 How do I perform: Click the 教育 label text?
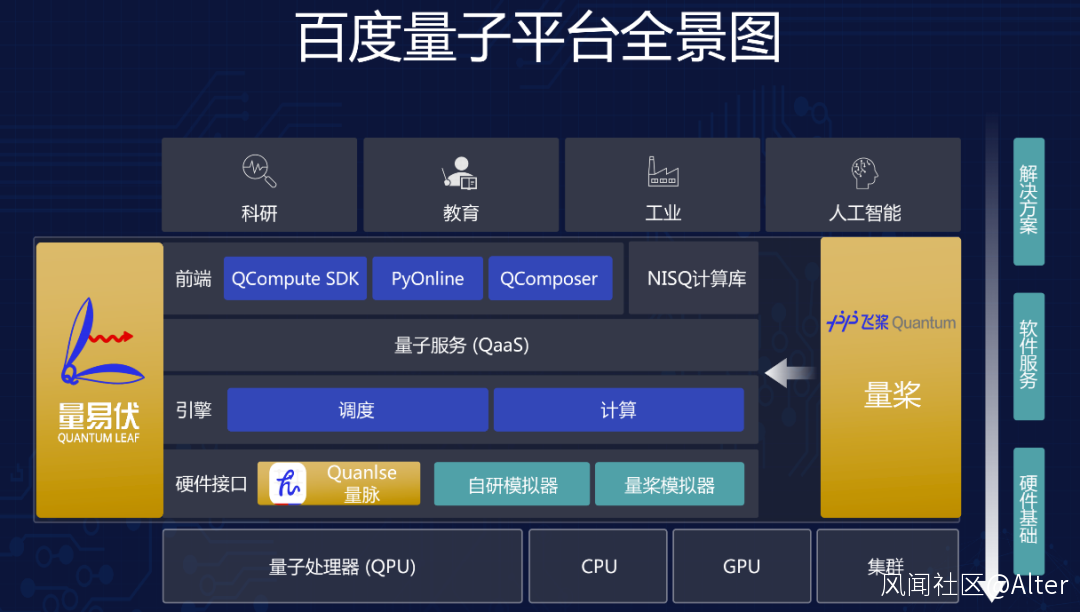point(460,213)
